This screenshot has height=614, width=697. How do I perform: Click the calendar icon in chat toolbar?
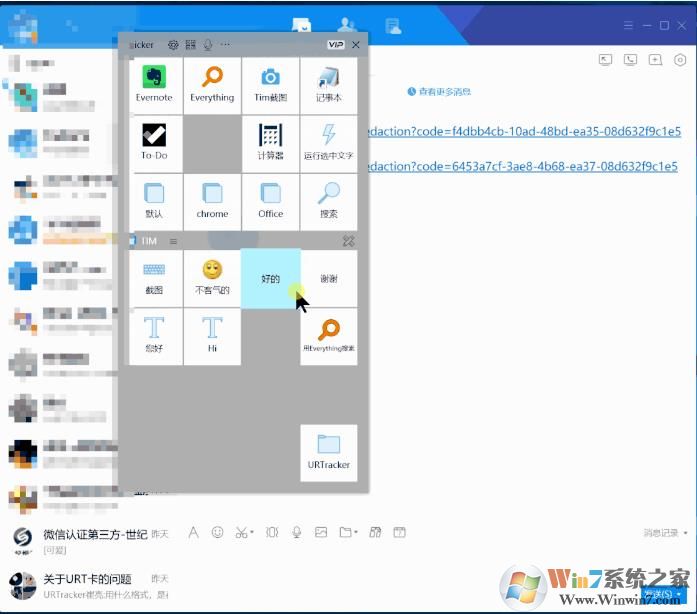point(400,532)
